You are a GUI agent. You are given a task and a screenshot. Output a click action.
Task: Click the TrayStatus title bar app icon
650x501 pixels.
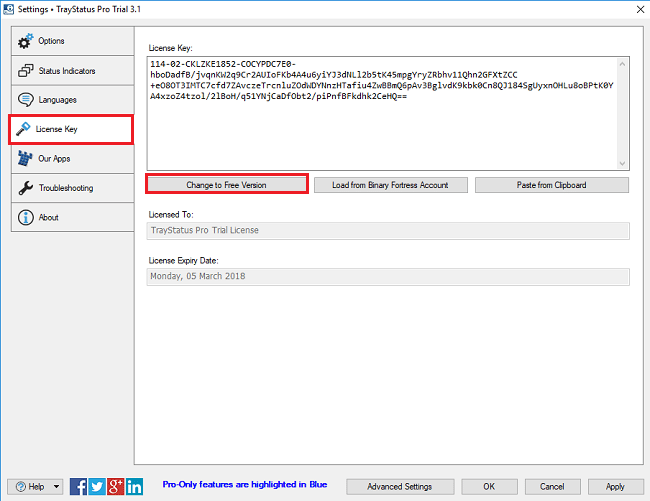point(8,9)
